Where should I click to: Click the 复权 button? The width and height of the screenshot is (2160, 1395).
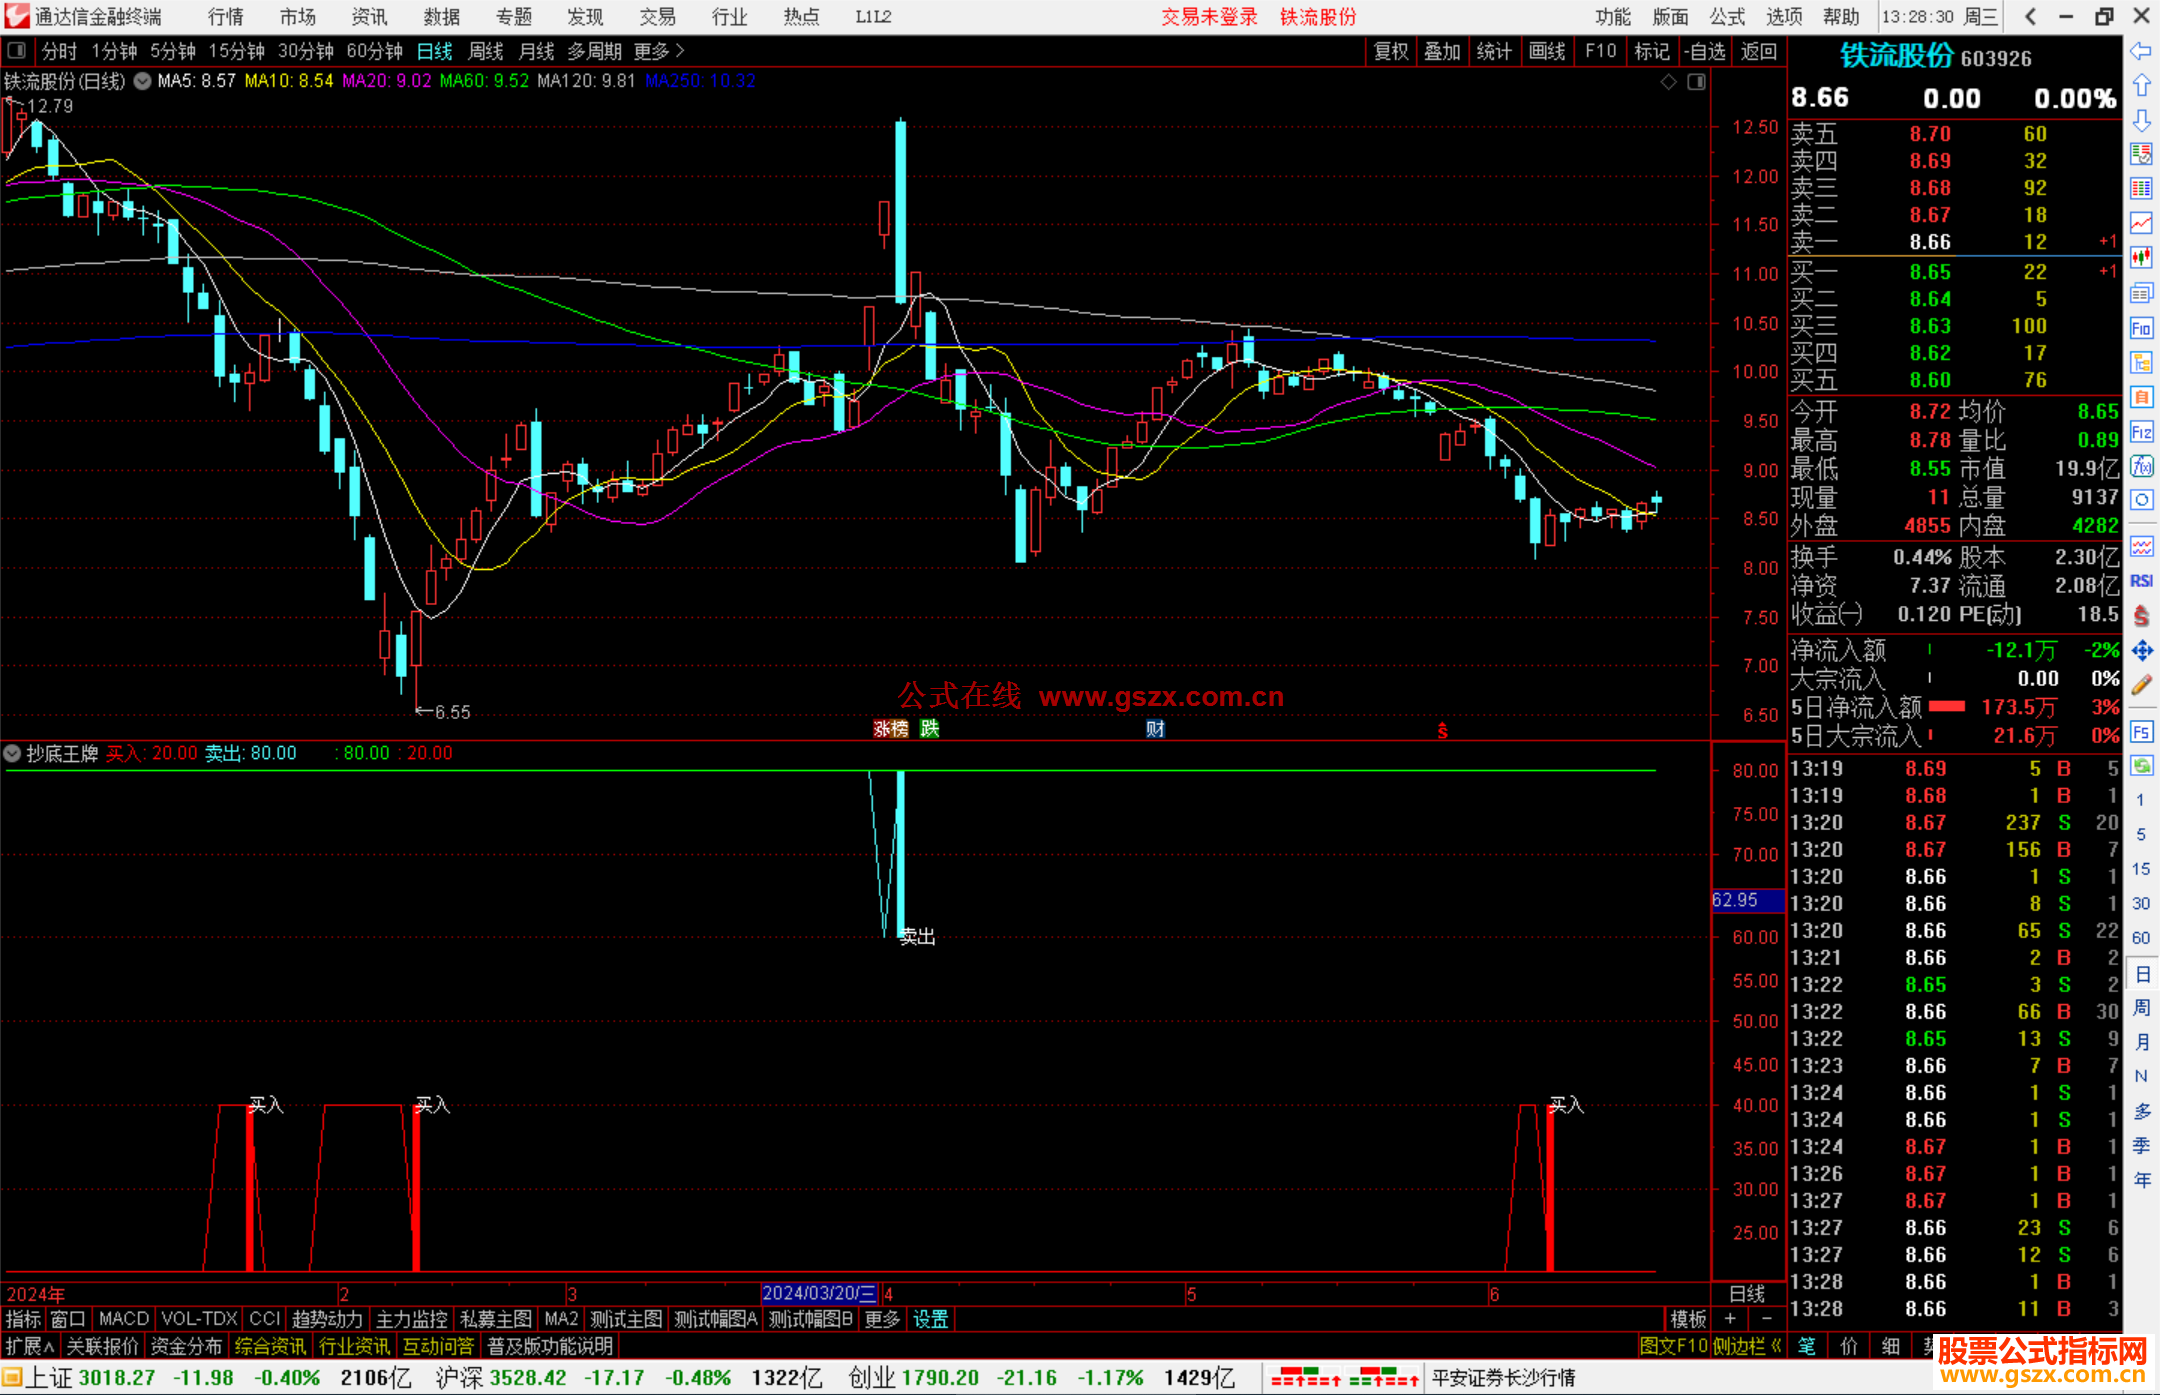click(1391, 51)
